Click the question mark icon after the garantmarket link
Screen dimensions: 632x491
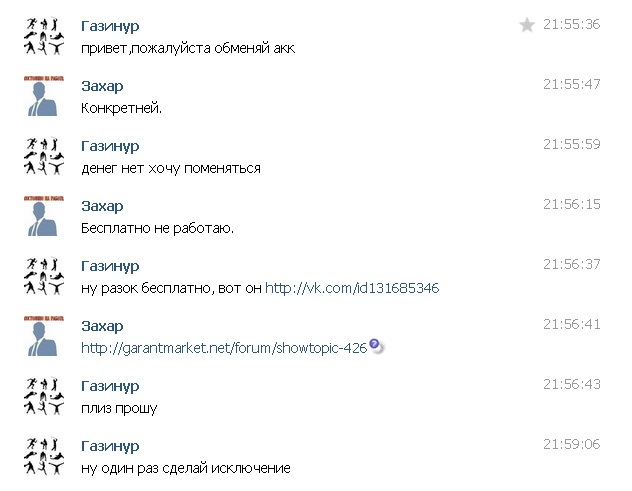(x=375, y=344)
